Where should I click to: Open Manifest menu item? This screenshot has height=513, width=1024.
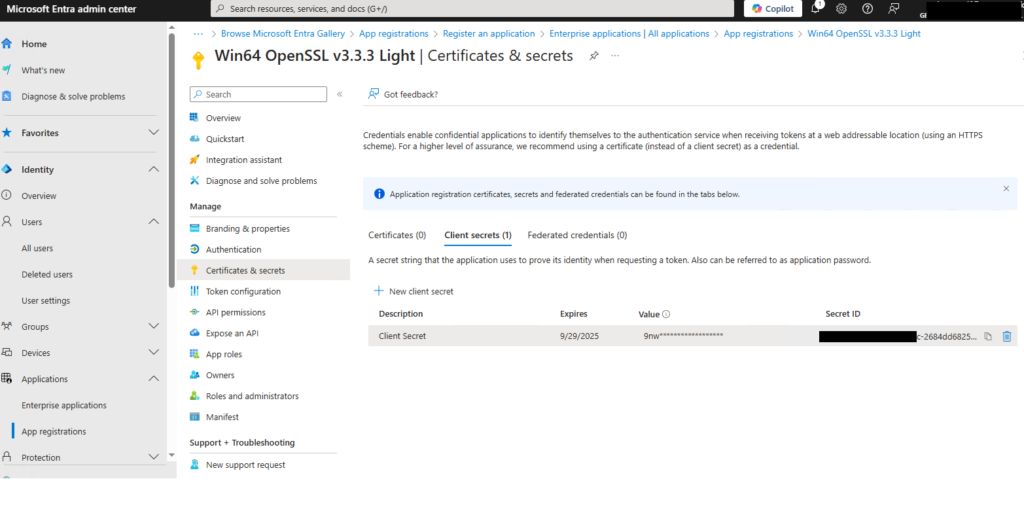point(222,416)
